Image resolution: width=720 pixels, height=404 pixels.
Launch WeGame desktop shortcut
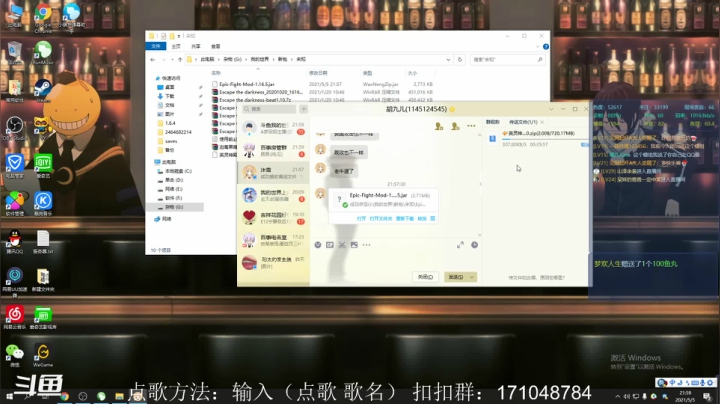point(43,355)
